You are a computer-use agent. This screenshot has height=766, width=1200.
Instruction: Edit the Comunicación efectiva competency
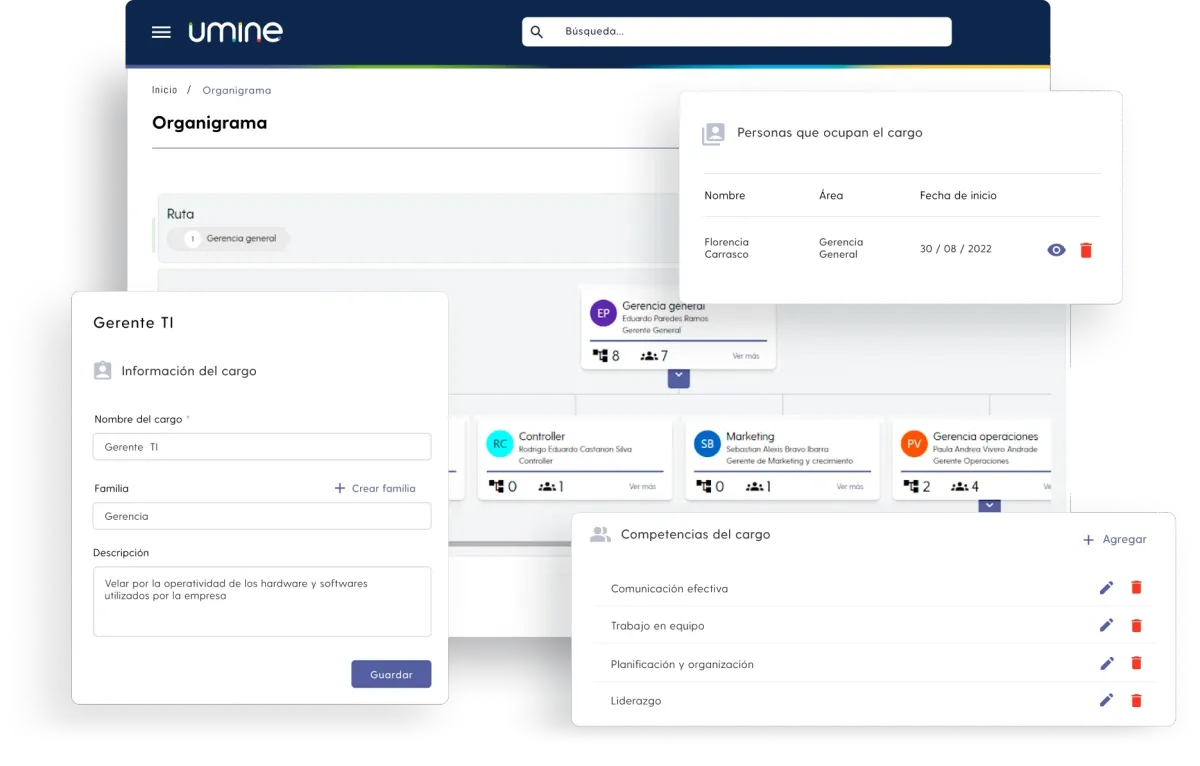1106,588
